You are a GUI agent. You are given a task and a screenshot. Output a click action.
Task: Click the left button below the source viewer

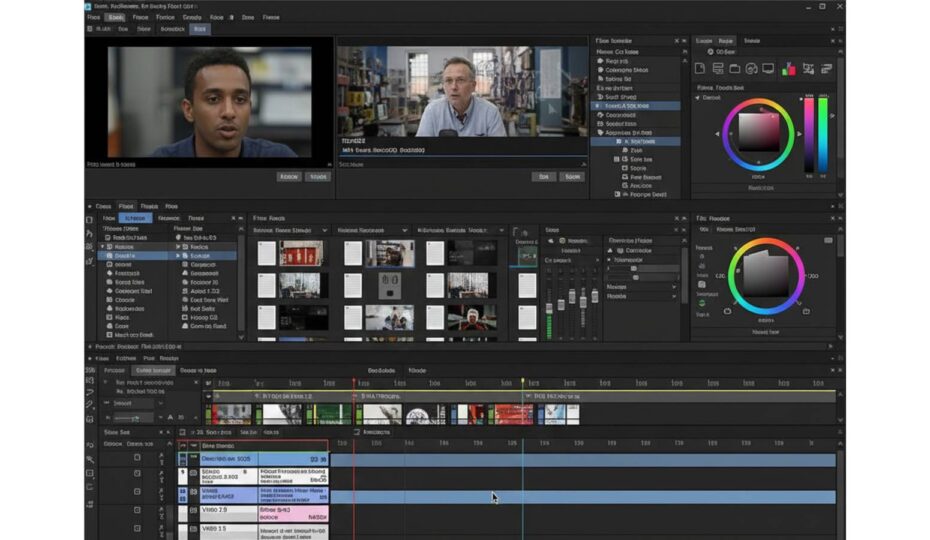tap(289, 177)
